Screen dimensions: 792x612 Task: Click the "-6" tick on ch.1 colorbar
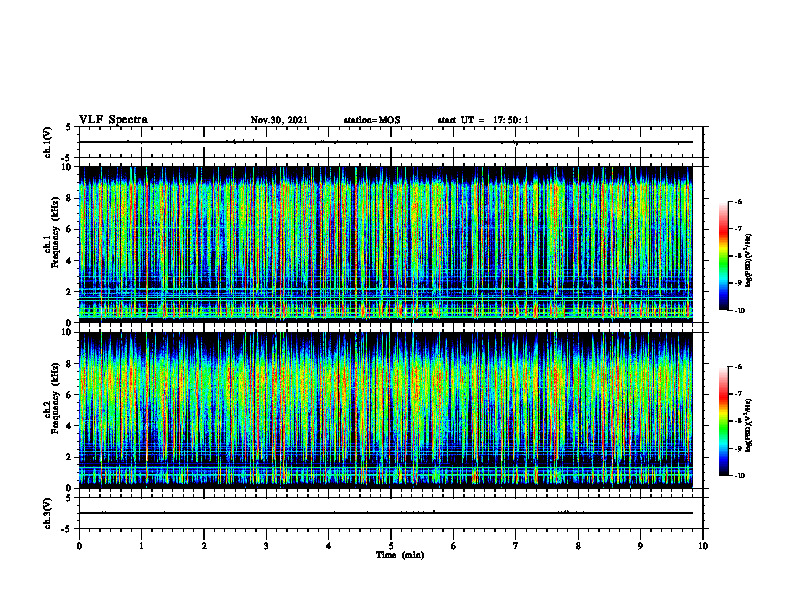pyautogui.click(x=738, y=201)
